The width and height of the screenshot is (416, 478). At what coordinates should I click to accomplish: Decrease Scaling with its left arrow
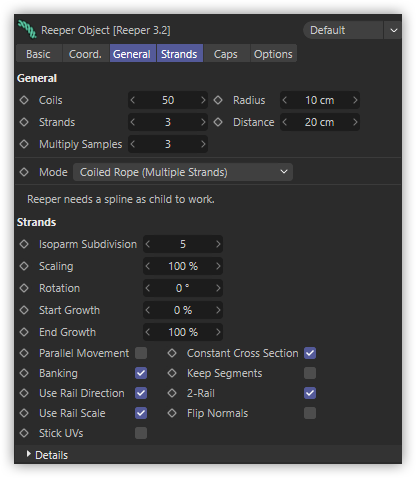(148, 266)
